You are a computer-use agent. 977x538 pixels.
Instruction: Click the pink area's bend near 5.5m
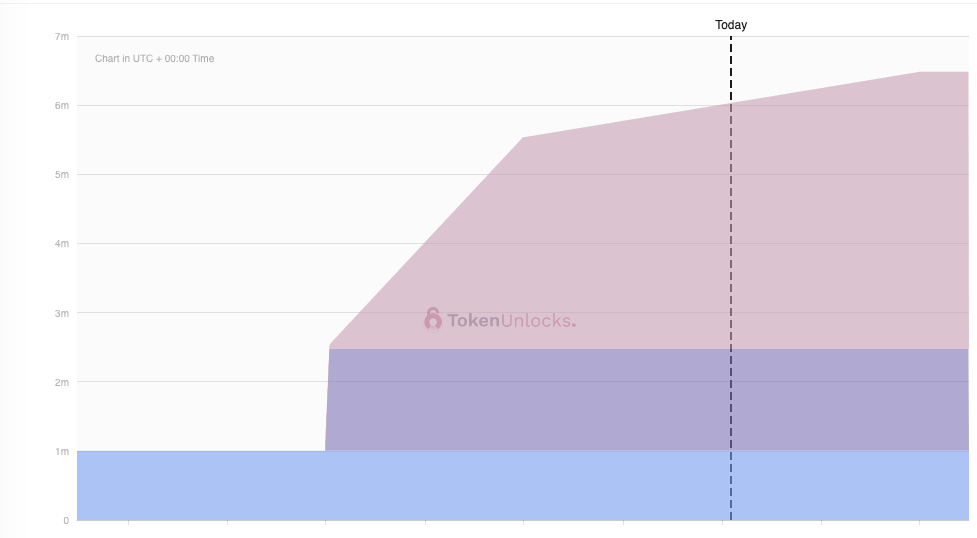click(x=524, y=138)
